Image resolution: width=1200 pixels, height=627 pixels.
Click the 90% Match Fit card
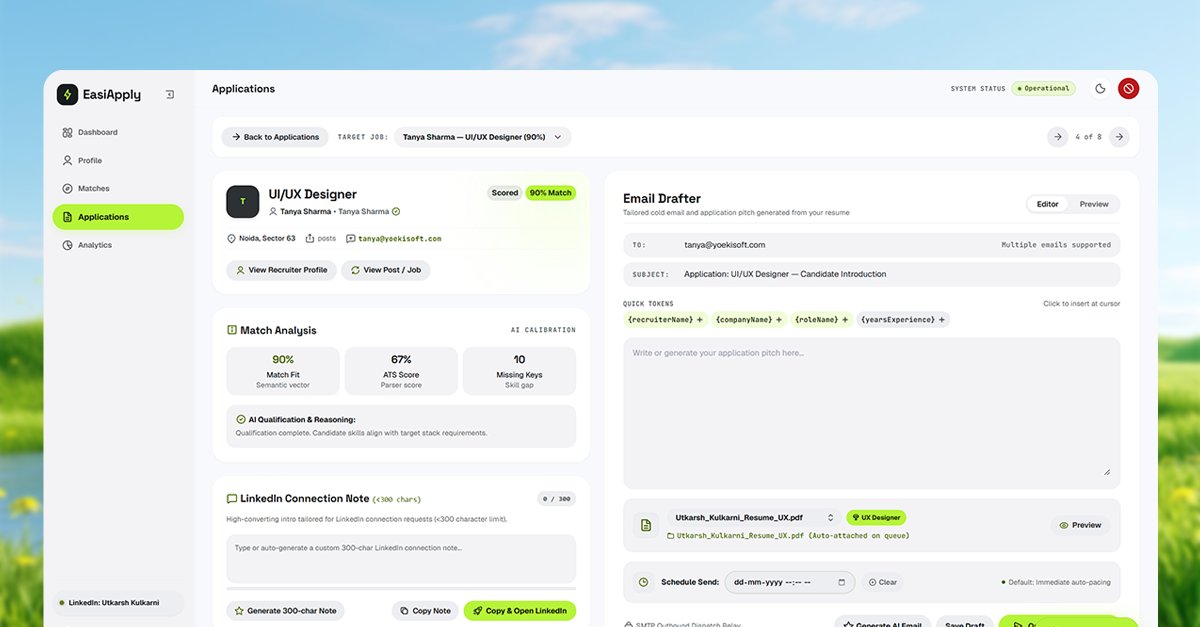pos(283,371)
